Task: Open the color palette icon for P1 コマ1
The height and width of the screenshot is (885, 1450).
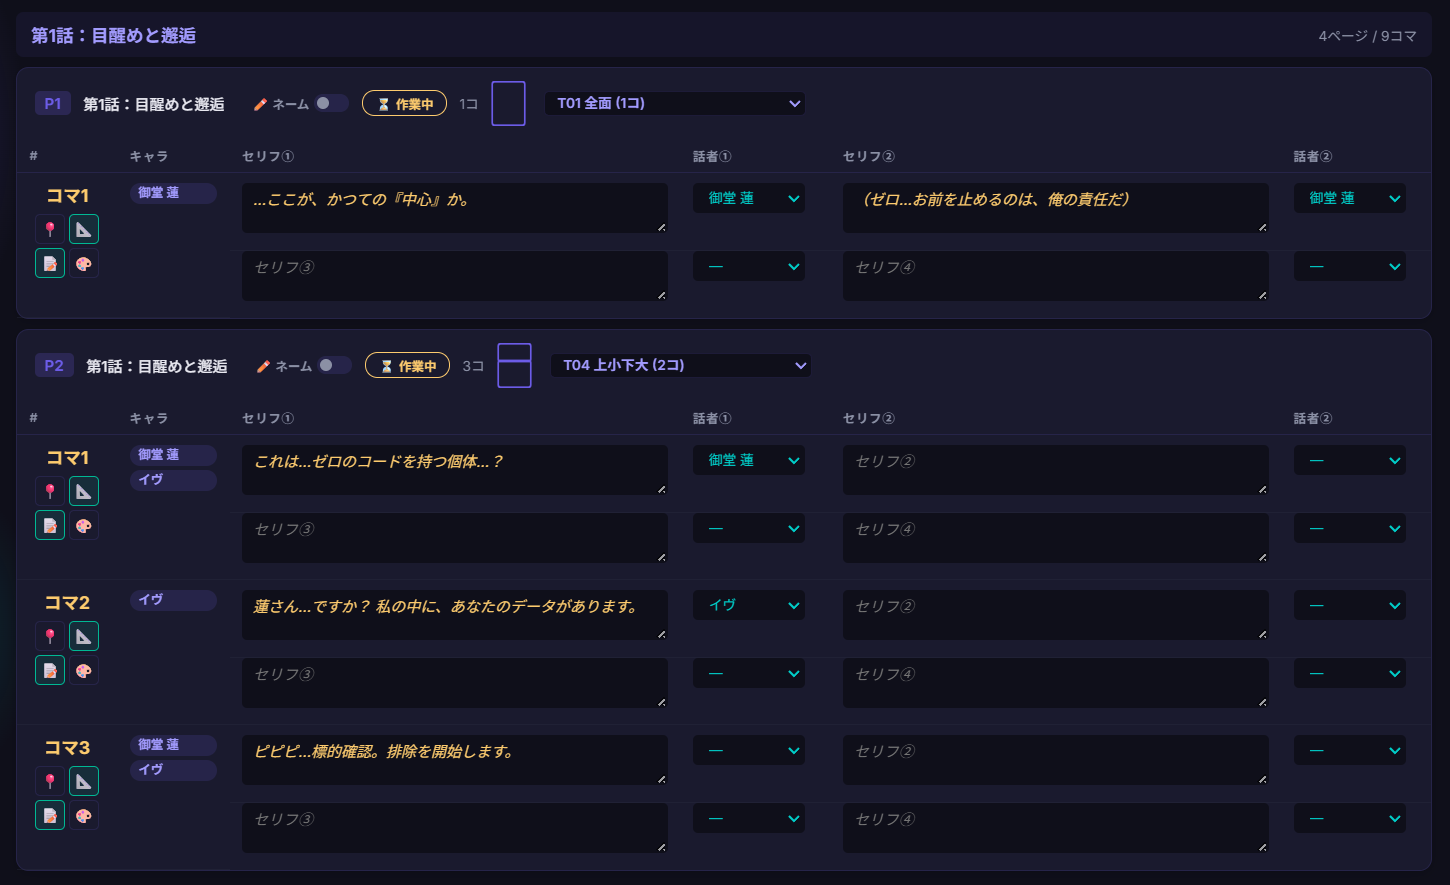Action: coord(84,263)
